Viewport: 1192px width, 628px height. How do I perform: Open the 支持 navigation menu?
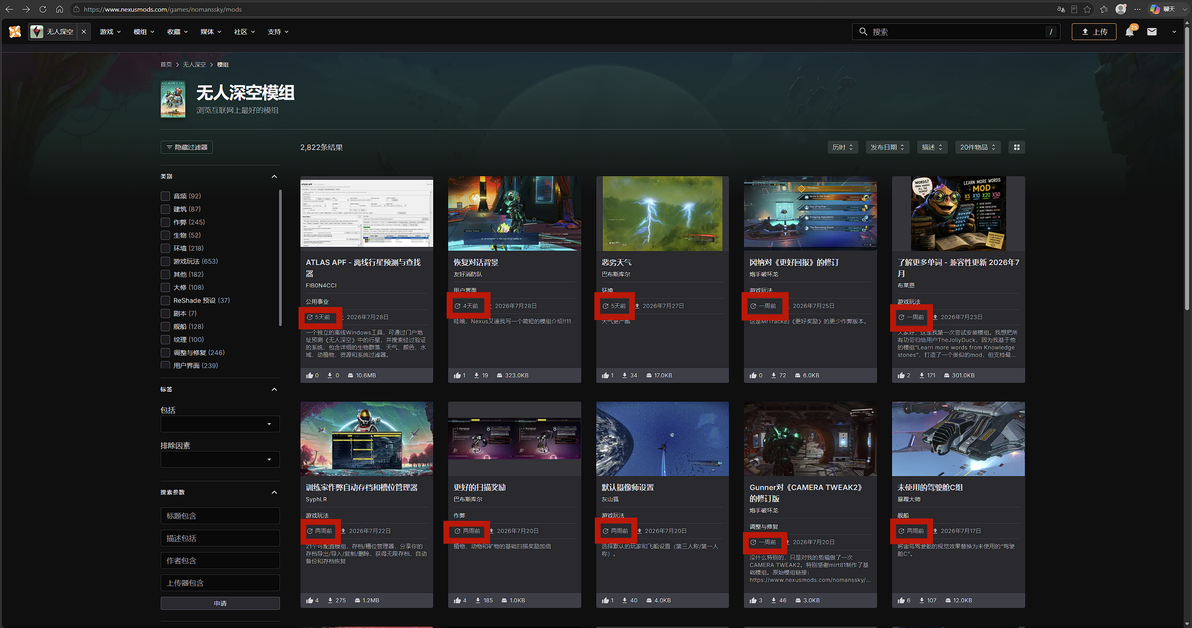tap(277, 31)
